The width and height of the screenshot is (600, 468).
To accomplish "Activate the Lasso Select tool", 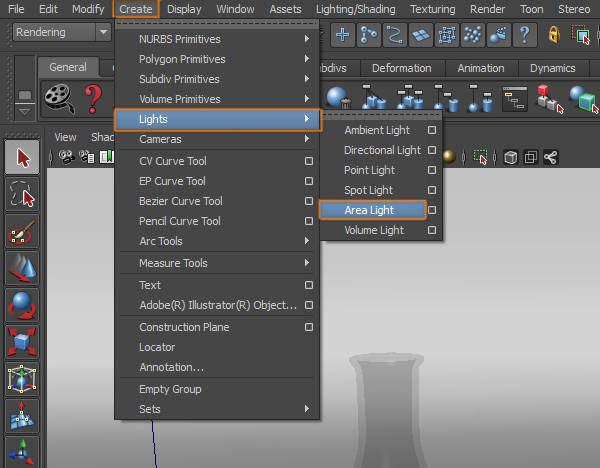I will tap(23, 195).
